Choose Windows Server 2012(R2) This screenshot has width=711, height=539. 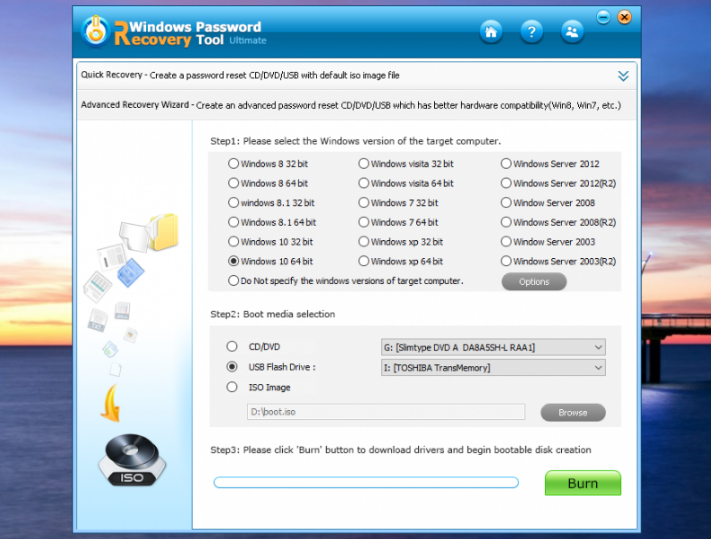point(558,183)
